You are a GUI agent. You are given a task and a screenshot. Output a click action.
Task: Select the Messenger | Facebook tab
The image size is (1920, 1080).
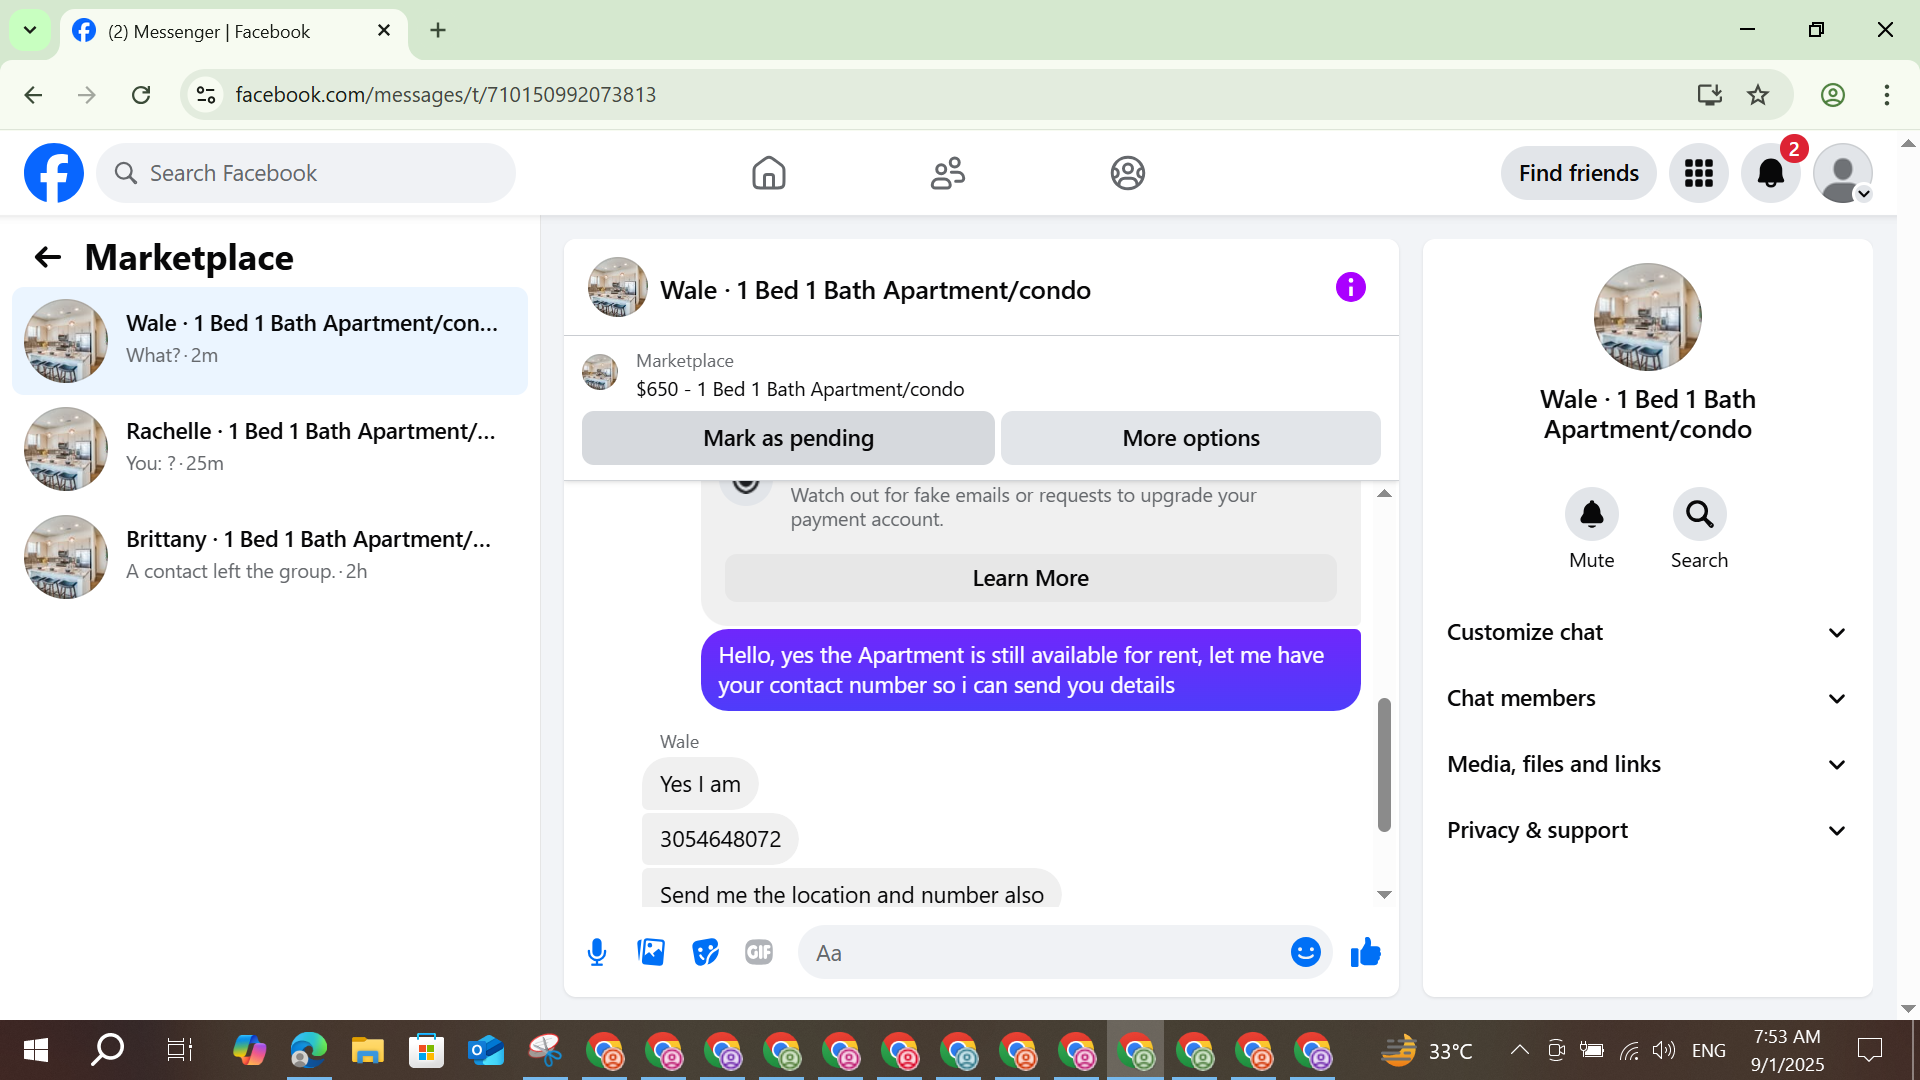point(234,31)
